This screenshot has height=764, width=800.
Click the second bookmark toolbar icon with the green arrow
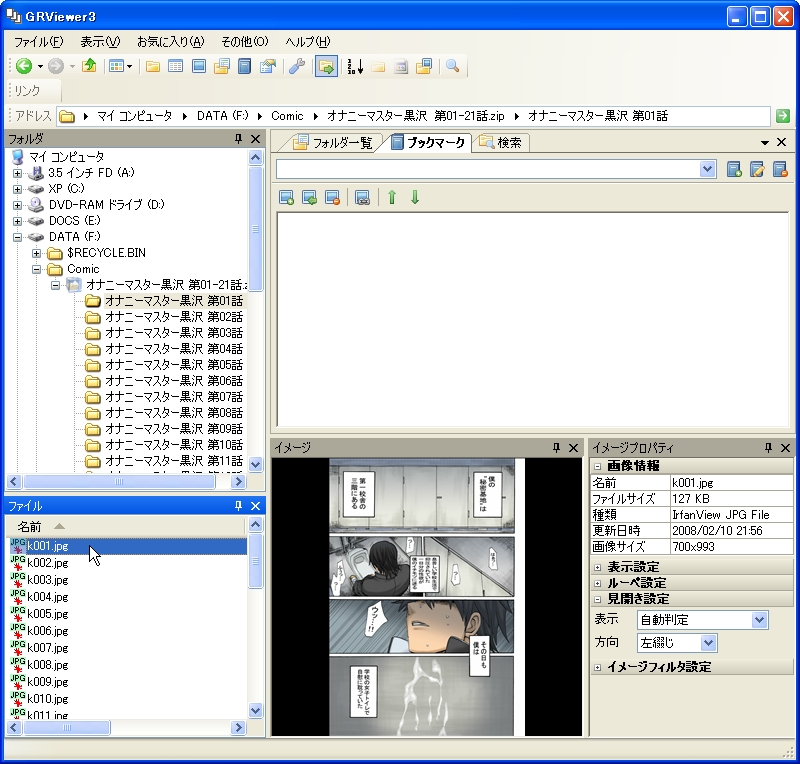(x=310, y=198)
